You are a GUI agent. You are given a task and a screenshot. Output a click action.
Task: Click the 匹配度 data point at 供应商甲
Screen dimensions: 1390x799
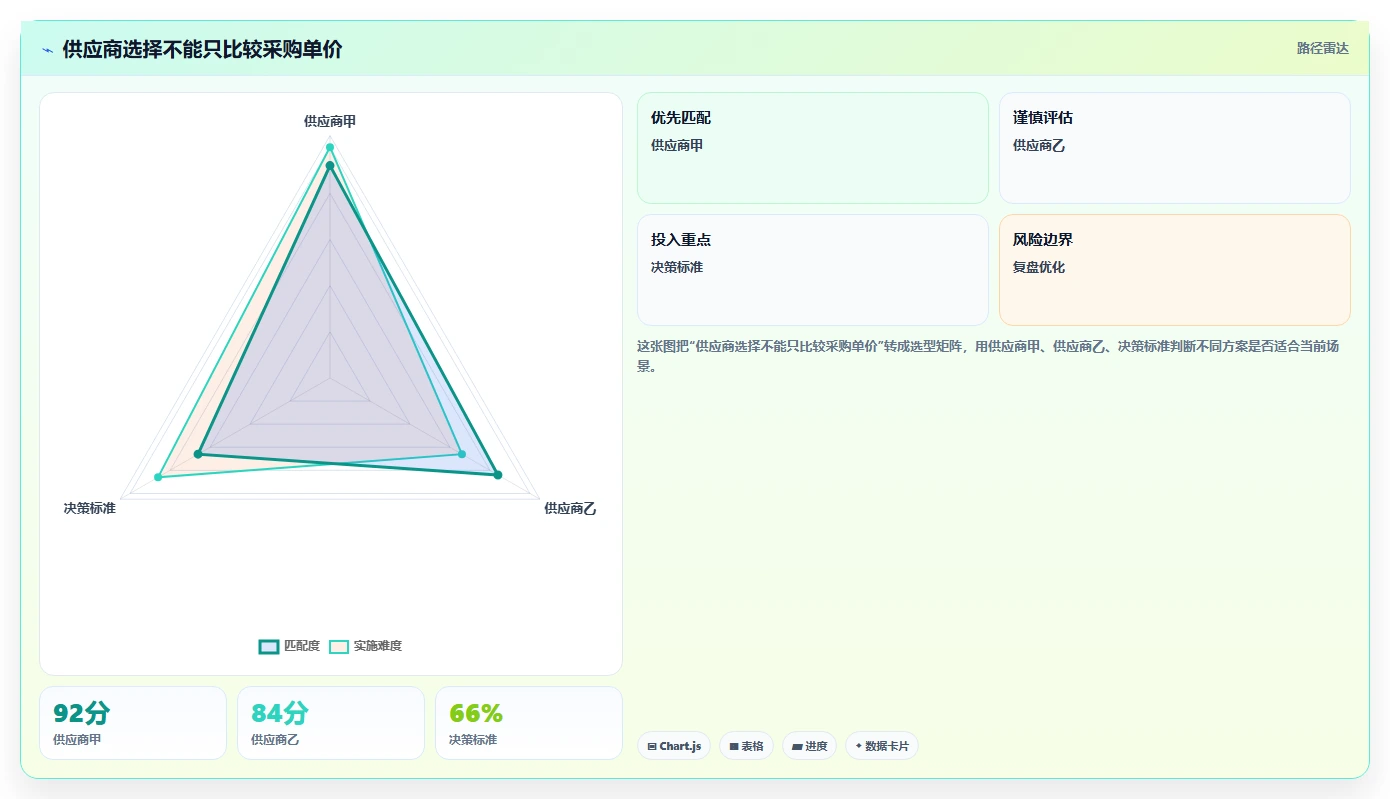coord(330,165)
